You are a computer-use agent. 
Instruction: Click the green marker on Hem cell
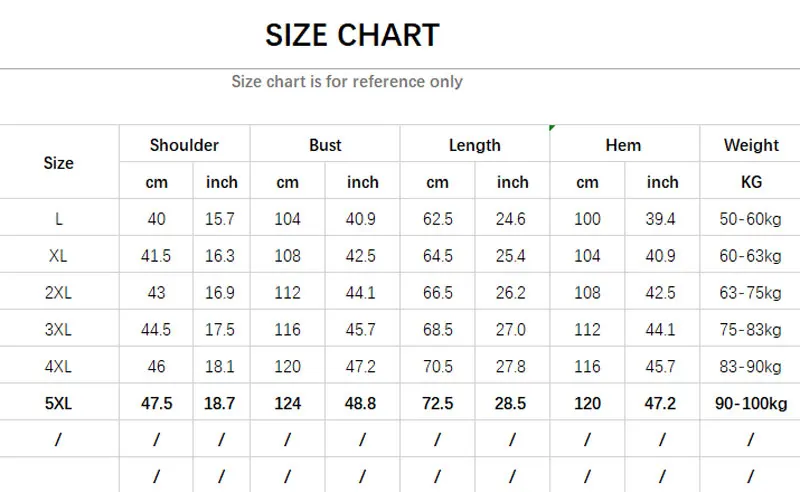[x=553, y=129]
